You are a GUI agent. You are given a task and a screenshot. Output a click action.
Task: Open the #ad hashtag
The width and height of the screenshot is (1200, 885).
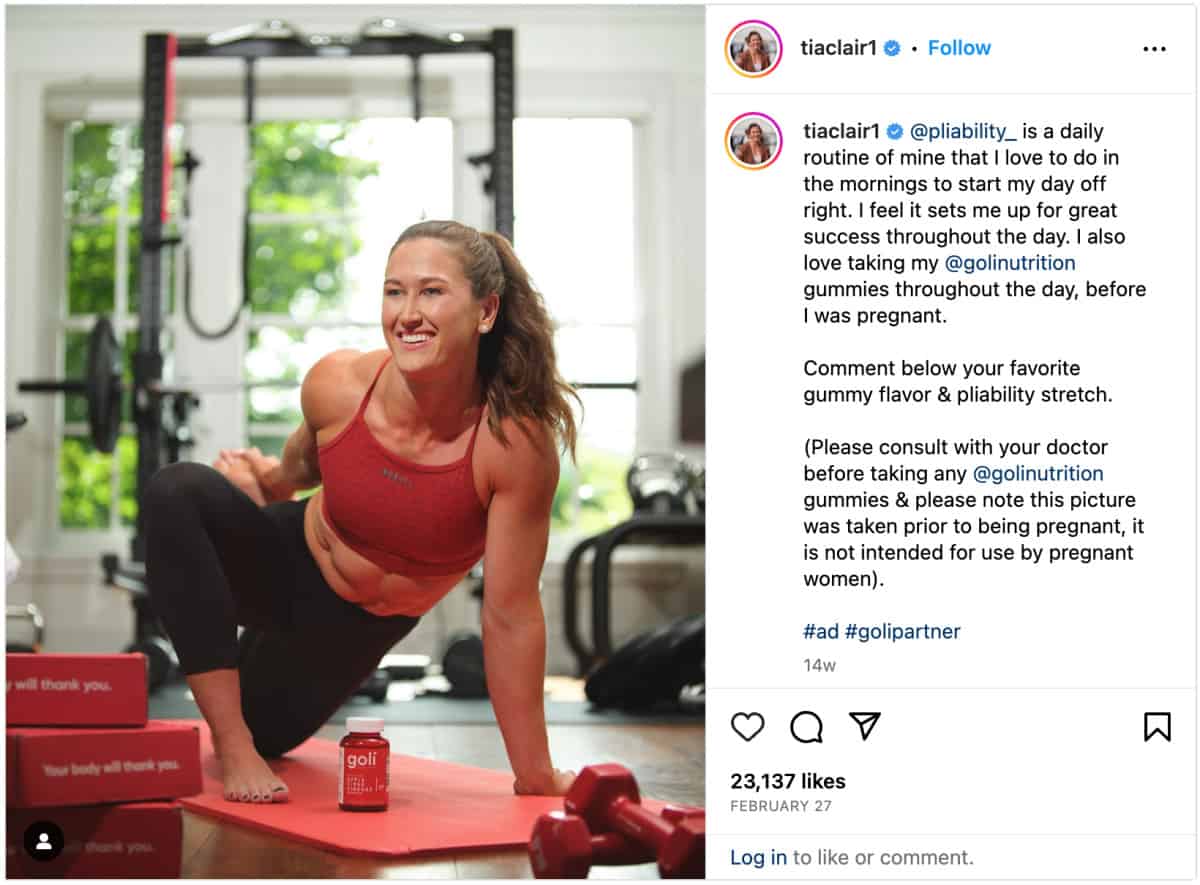pyautogui.click(x=821, y=631)
